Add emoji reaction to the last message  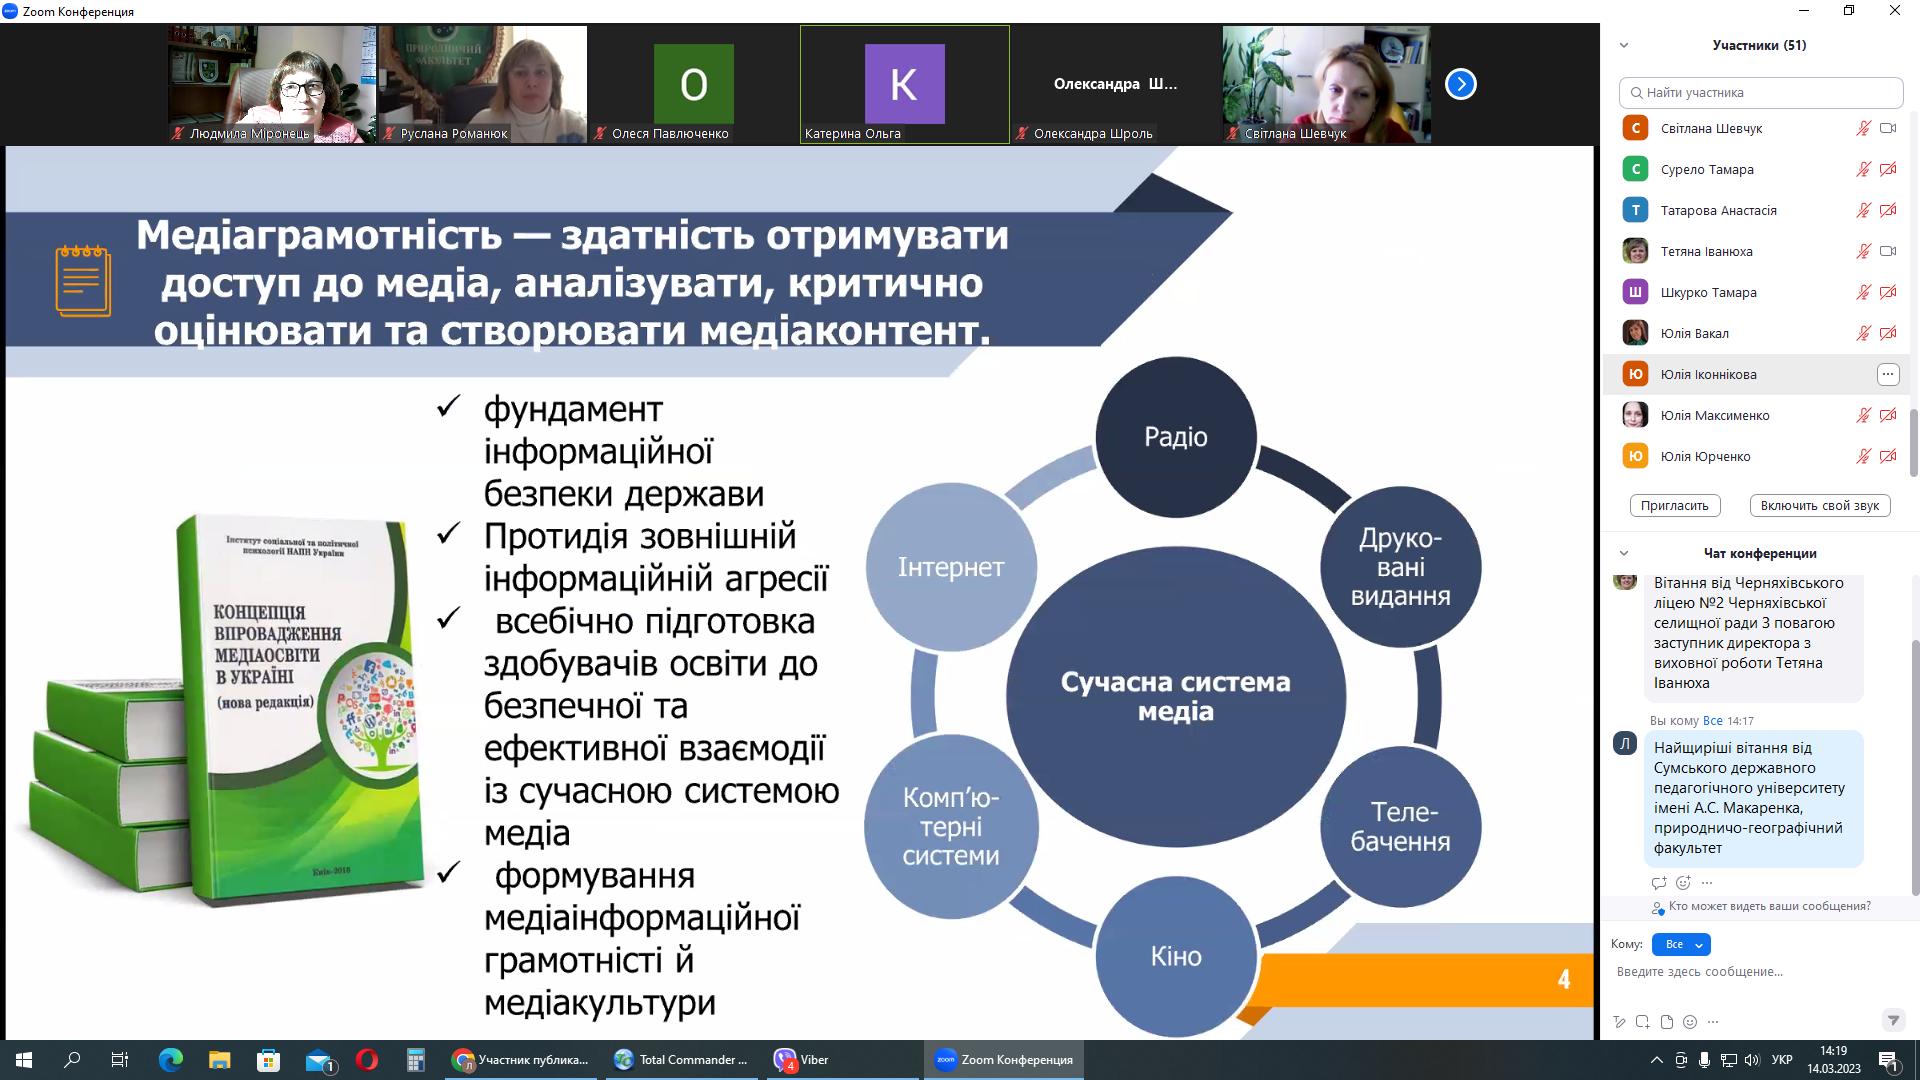[1683, 883]
